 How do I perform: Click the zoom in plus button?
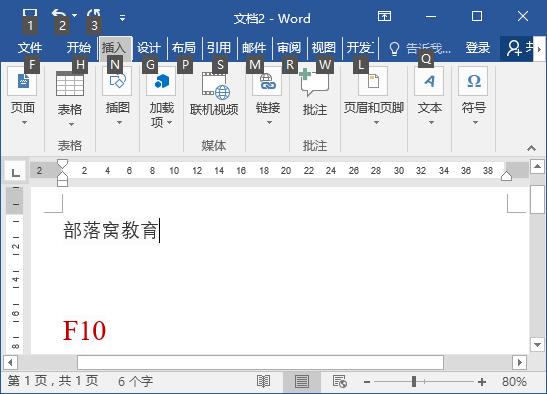[482, 382]
